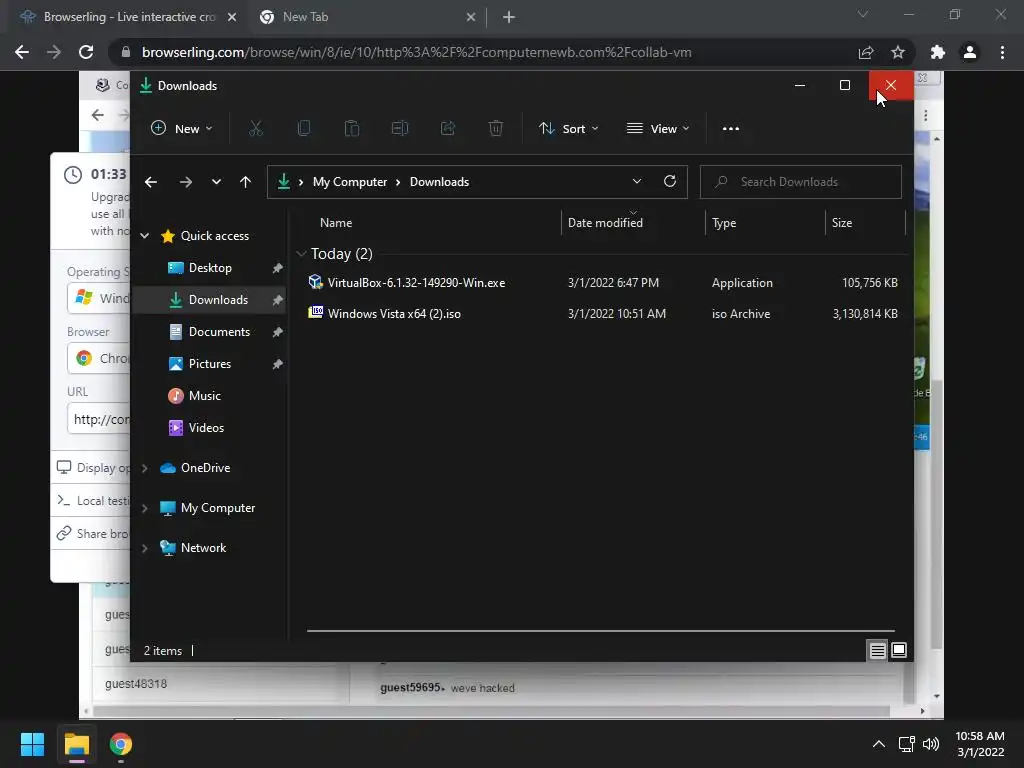Switch to details view layout icon
The image size is (1024, 768).
point(877,650)
